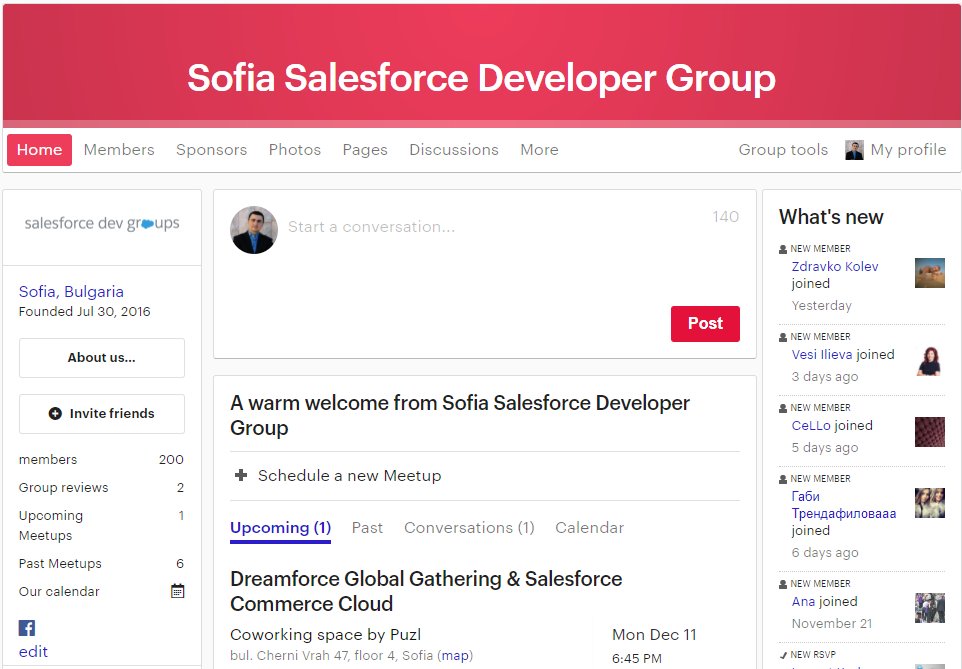Screen dimensions: 962x669
Task: Click the What's new heading
Action: pos(831,217)
